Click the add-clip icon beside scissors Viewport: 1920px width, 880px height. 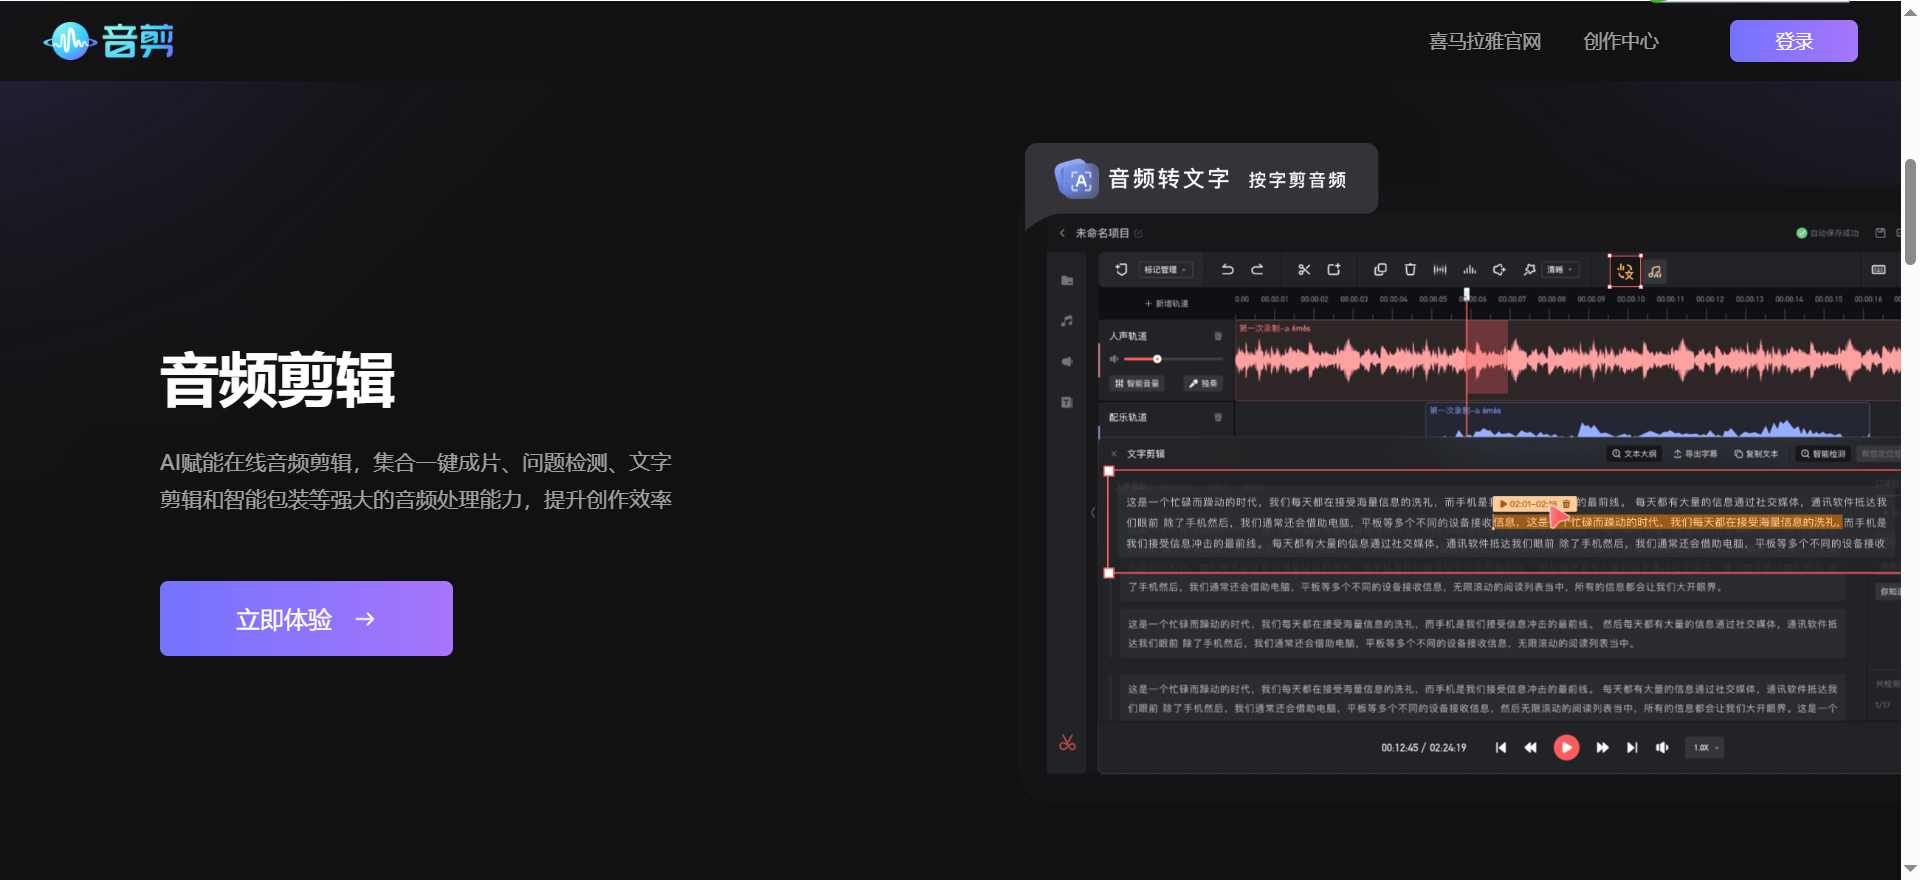(x=1334, y=269)
